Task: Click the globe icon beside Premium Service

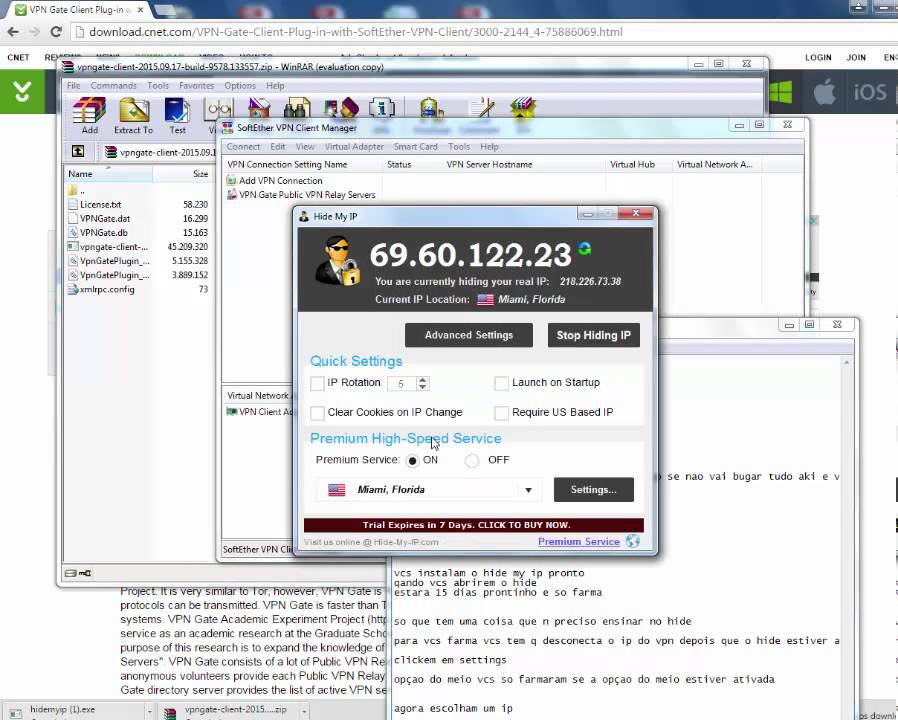Action: [633, 541]
